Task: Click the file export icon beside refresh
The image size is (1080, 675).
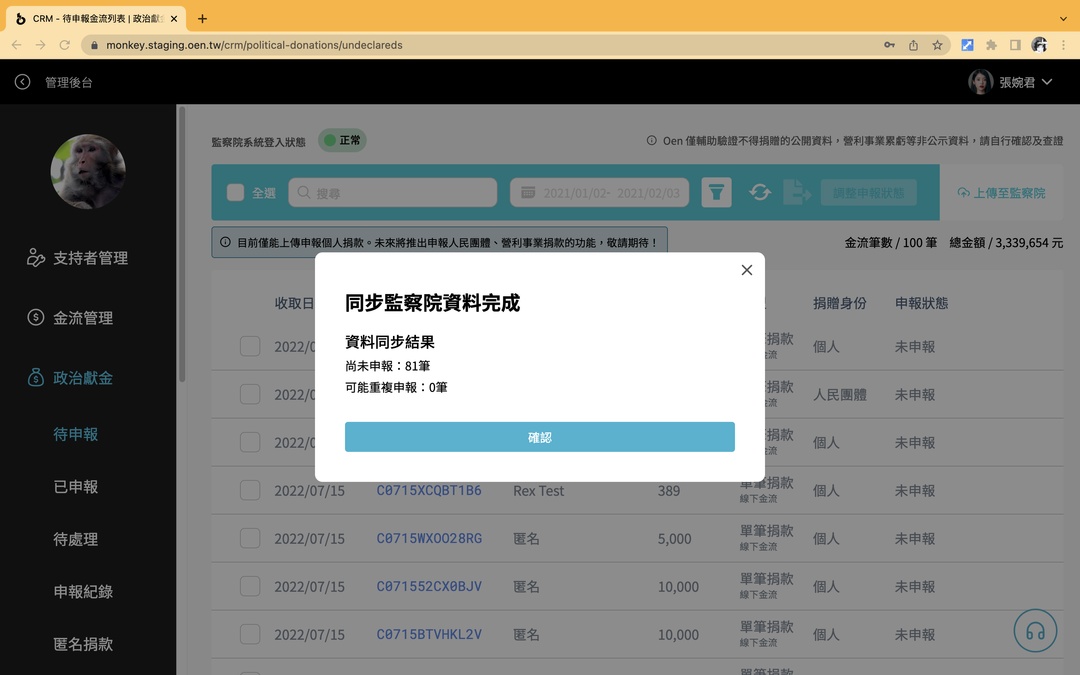Action: coord(800,191)
